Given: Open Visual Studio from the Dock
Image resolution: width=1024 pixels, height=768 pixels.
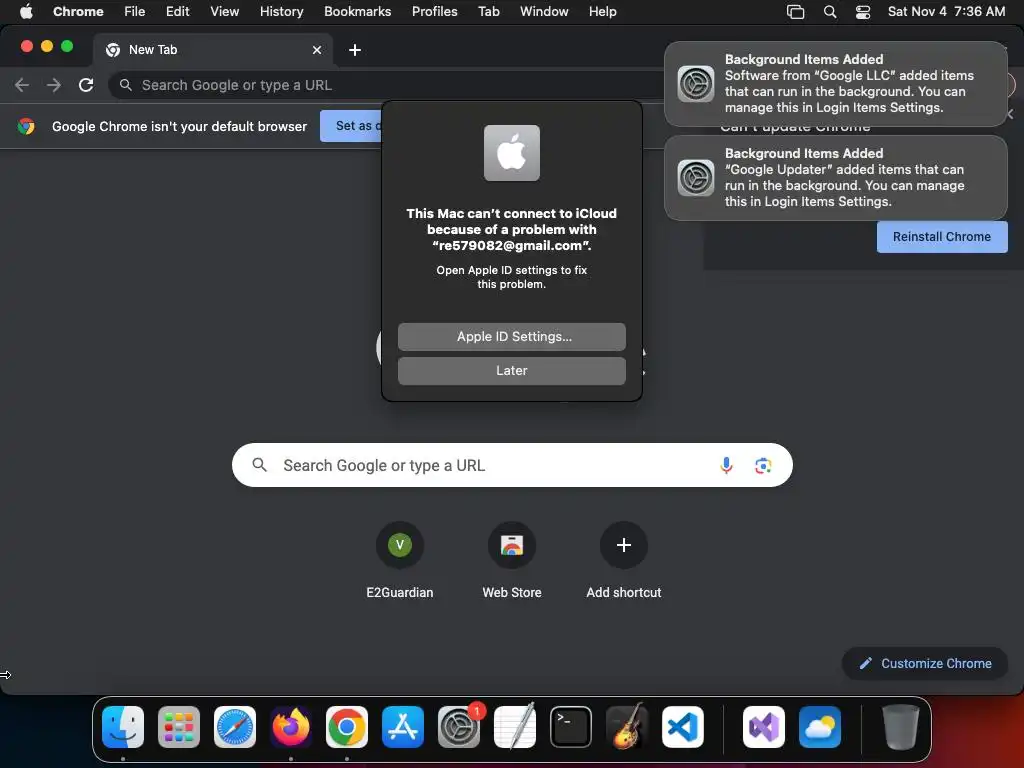Looking at the screenshot, I should 763,727.
